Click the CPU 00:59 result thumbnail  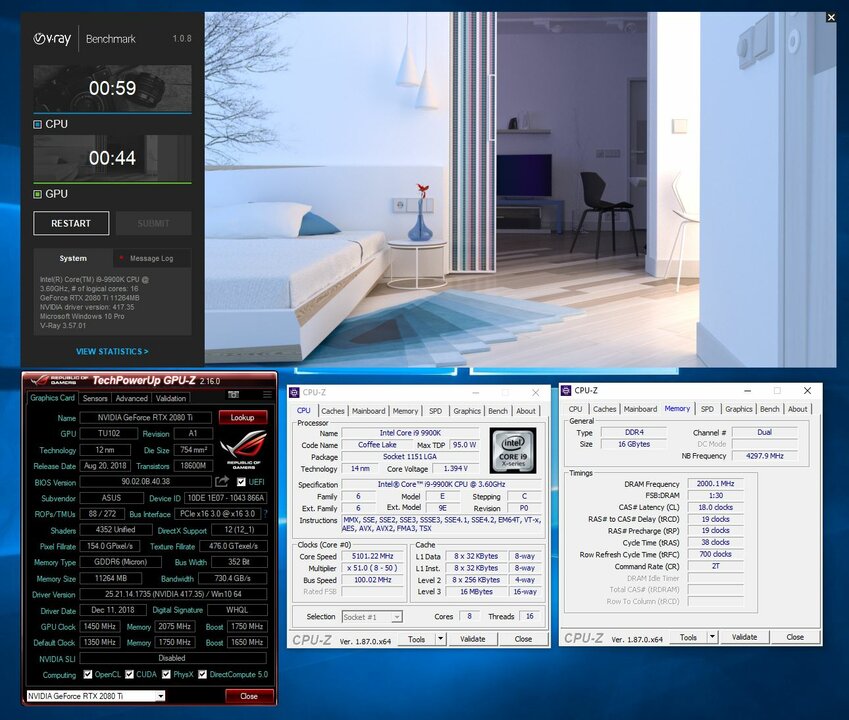tap(112, 89)
